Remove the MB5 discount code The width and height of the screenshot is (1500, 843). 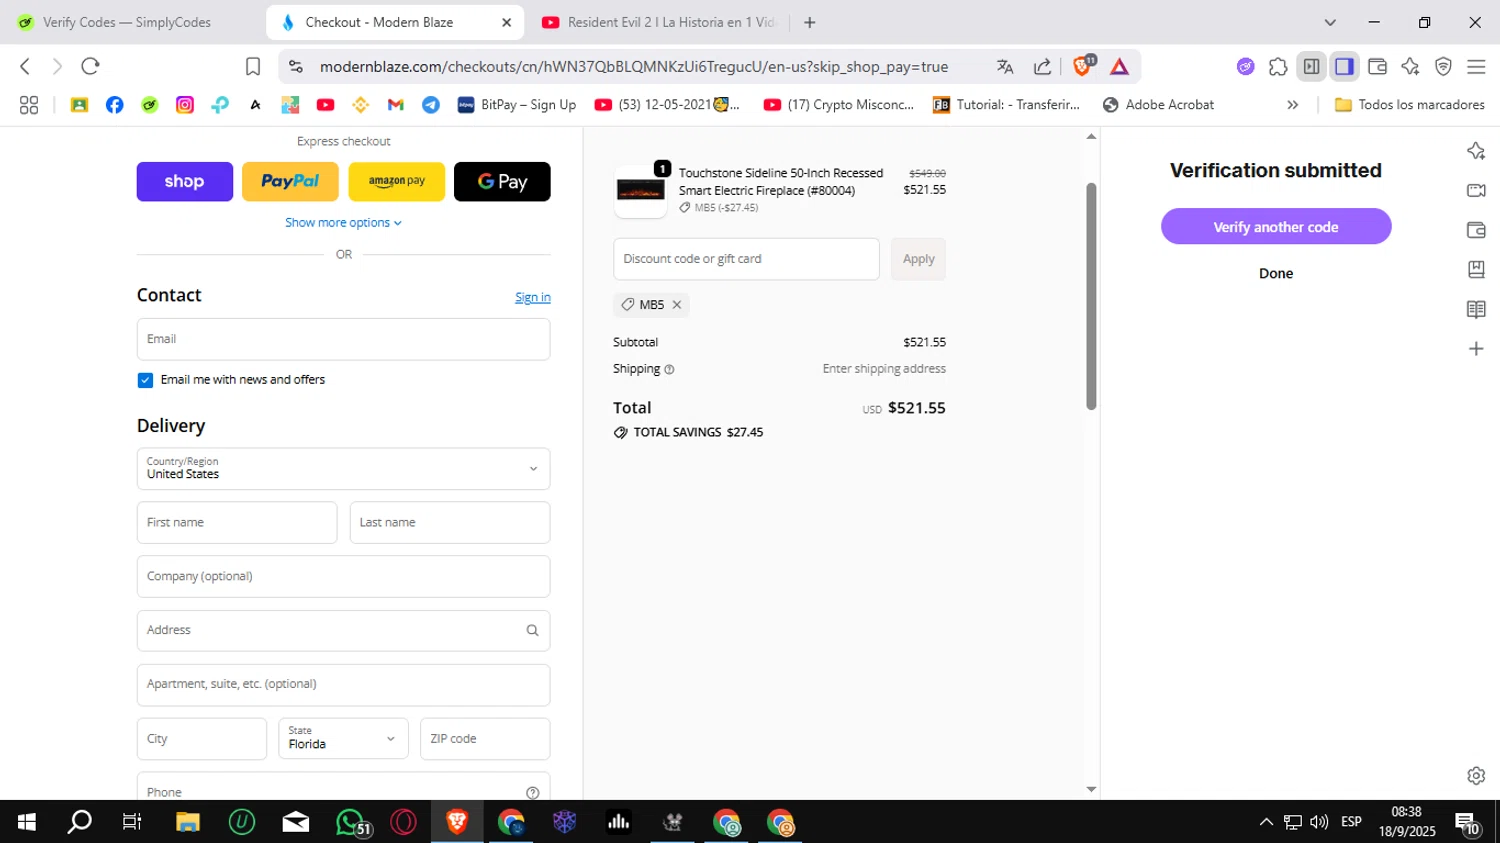point(677,305)
